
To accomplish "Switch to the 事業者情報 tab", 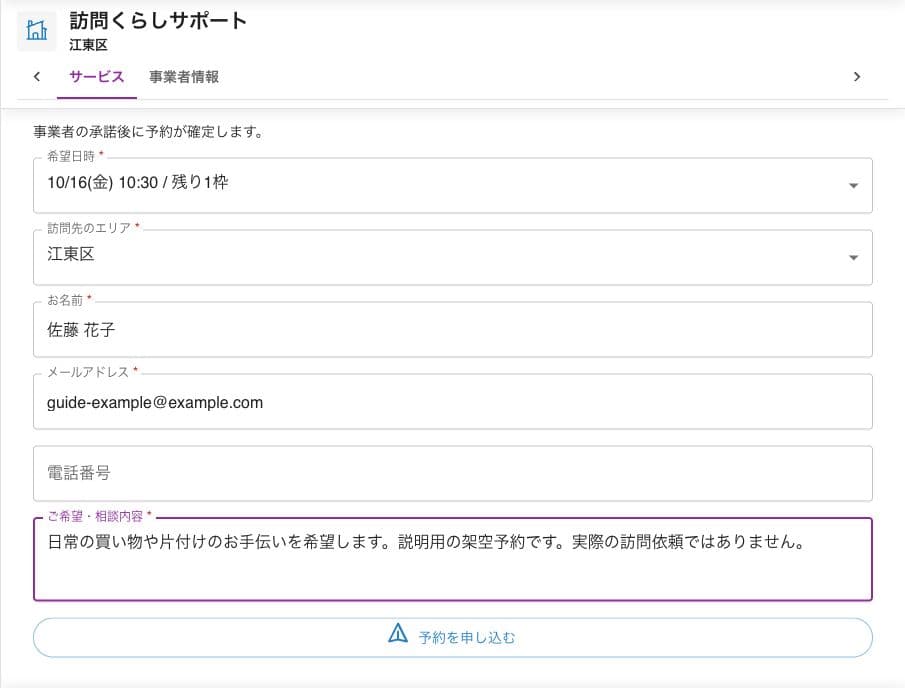I will click(184, 77).
